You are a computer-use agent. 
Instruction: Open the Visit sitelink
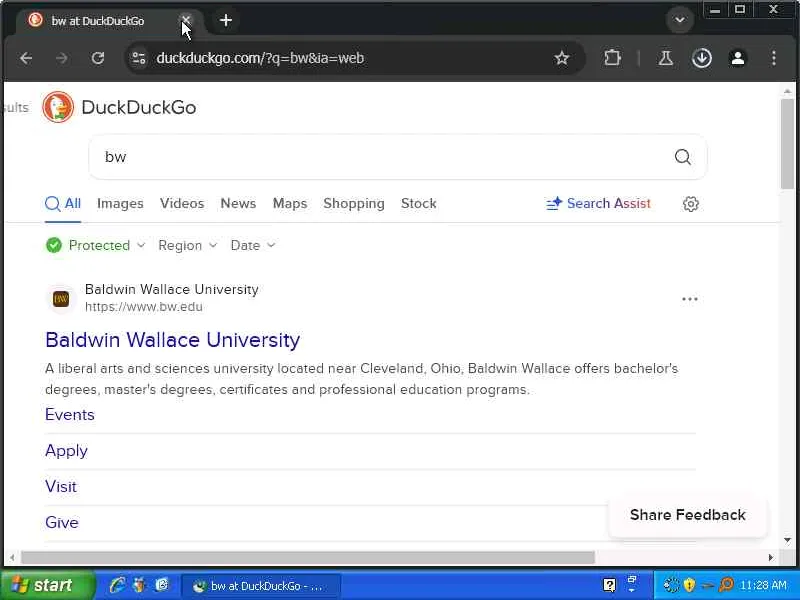point(61,487)
